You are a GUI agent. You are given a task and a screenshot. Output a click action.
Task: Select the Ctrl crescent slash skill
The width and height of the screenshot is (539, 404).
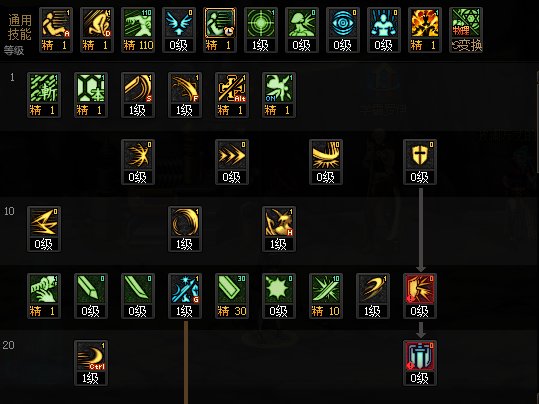91,363
